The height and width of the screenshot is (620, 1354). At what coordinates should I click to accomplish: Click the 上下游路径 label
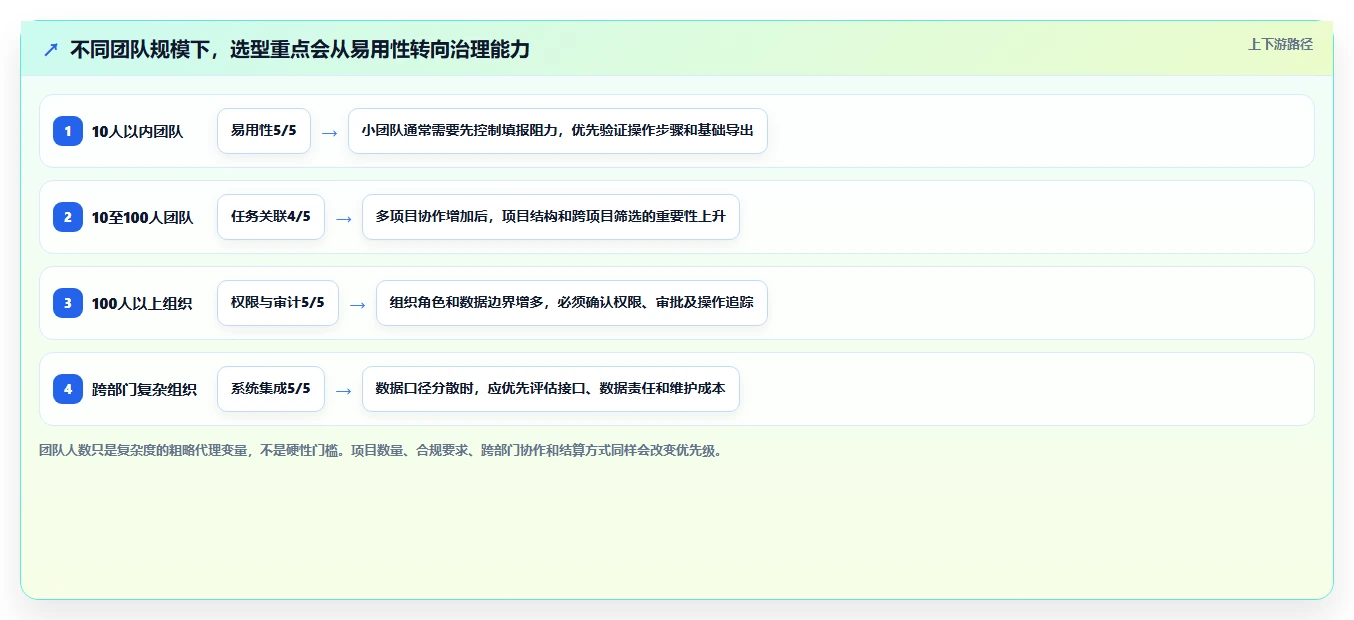(x=1280, y=44)
